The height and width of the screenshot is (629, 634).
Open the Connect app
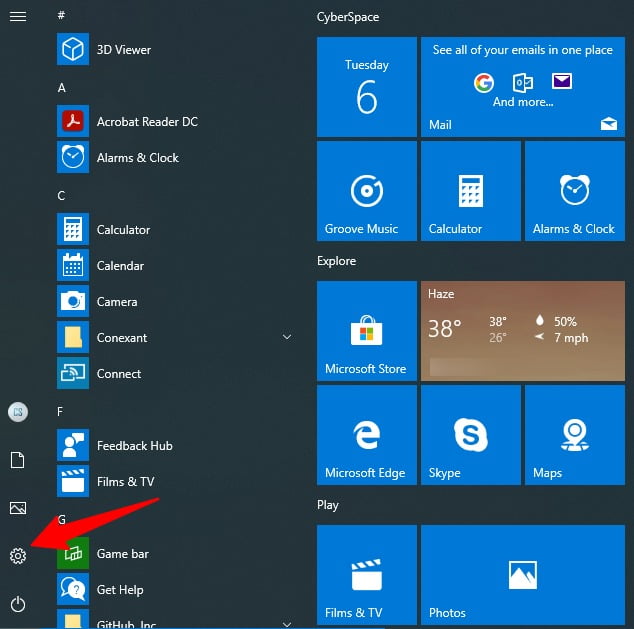point(174,373)
